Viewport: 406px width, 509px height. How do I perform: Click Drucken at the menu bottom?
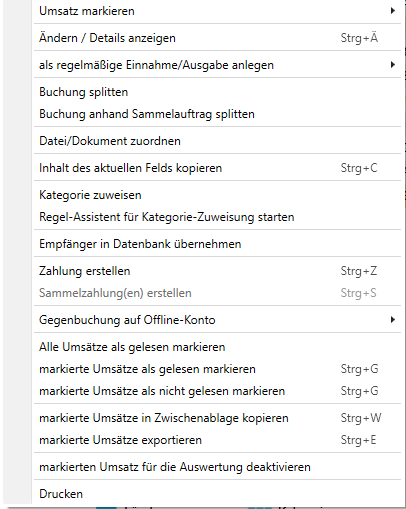coord(217,494)
